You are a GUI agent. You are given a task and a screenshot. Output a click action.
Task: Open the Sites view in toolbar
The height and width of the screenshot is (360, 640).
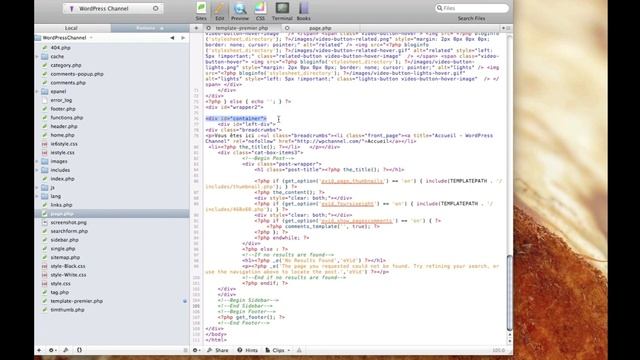(201, 11)
